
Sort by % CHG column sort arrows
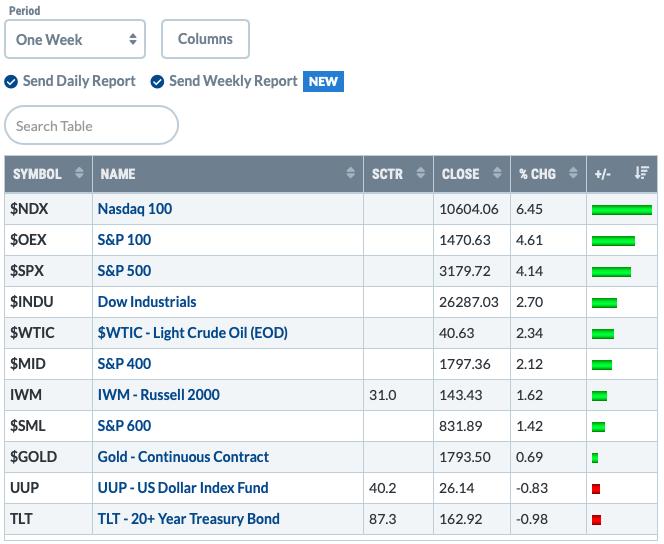point(573,173)
